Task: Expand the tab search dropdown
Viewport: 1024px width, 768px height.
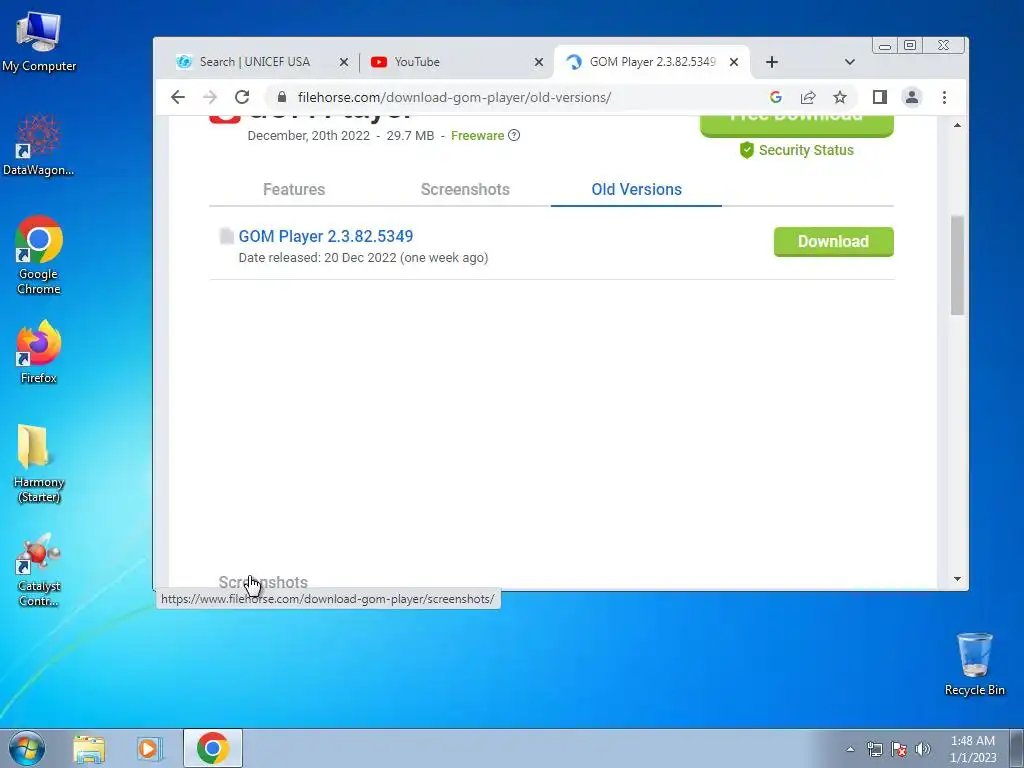Action: click(x=850, y=62)
